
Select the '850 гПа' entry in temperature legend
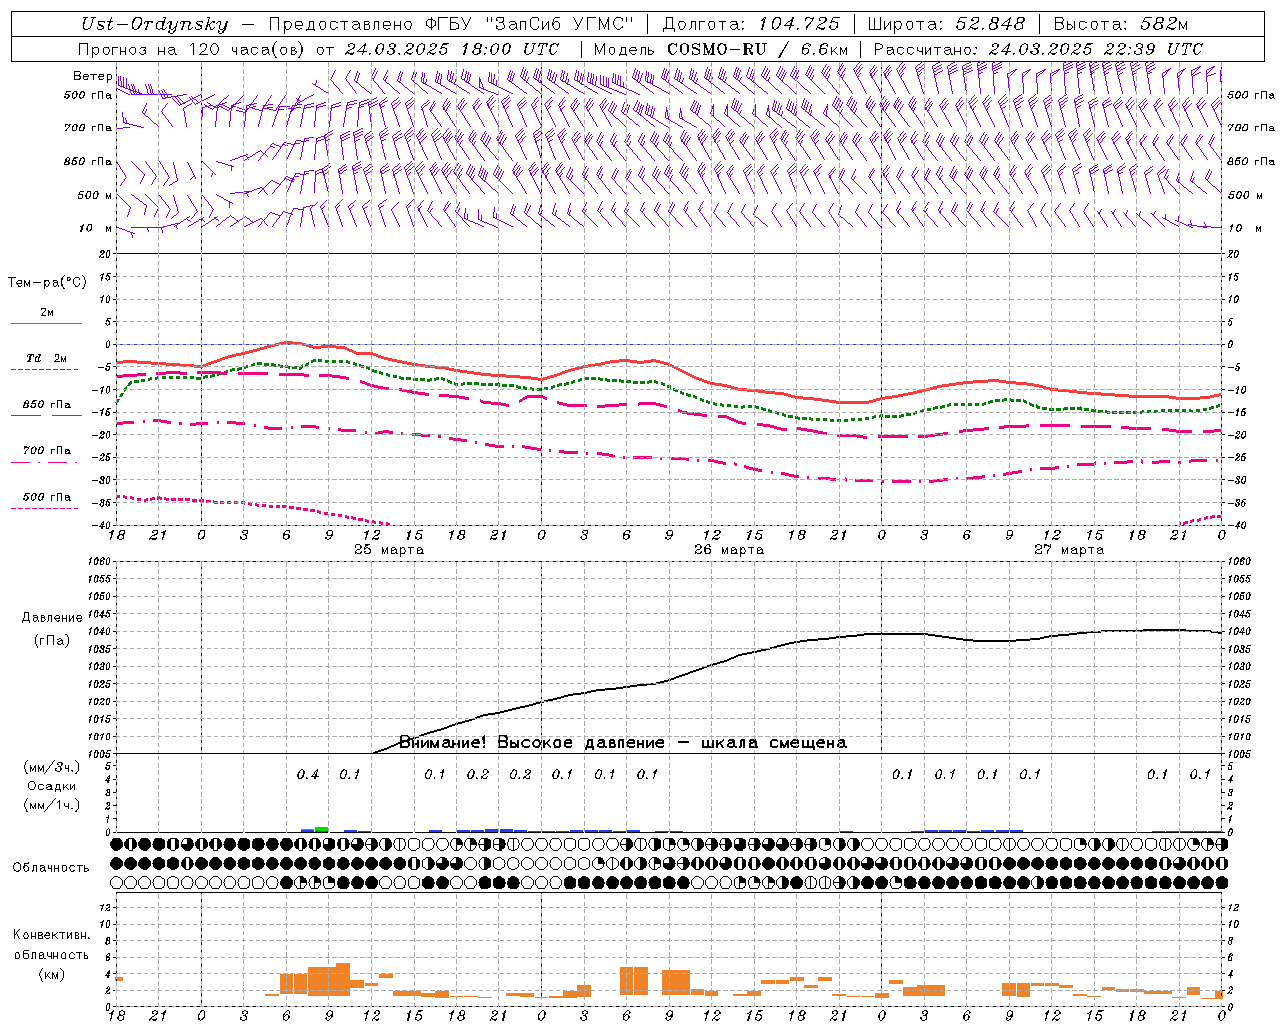47,405
